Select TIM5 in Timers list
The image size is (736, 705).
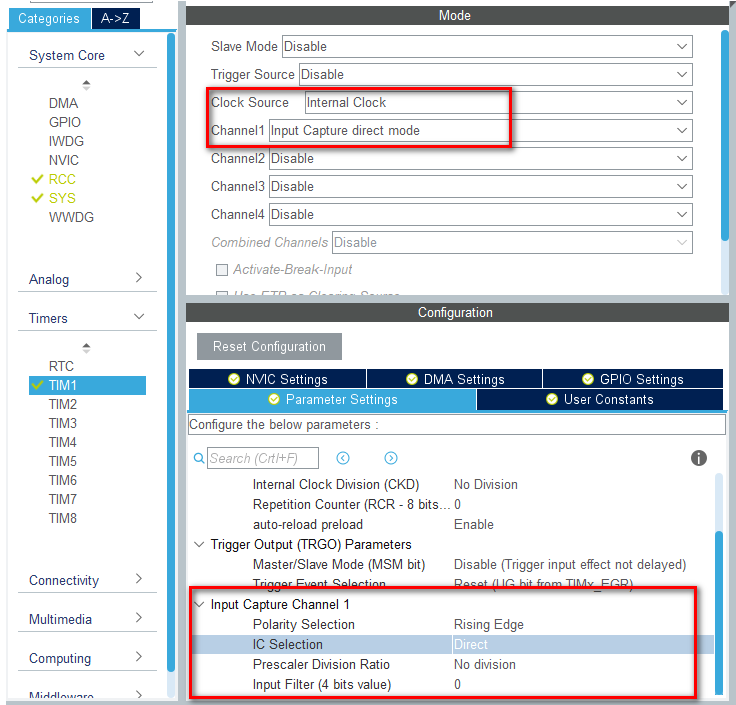[x=63, y=461]
